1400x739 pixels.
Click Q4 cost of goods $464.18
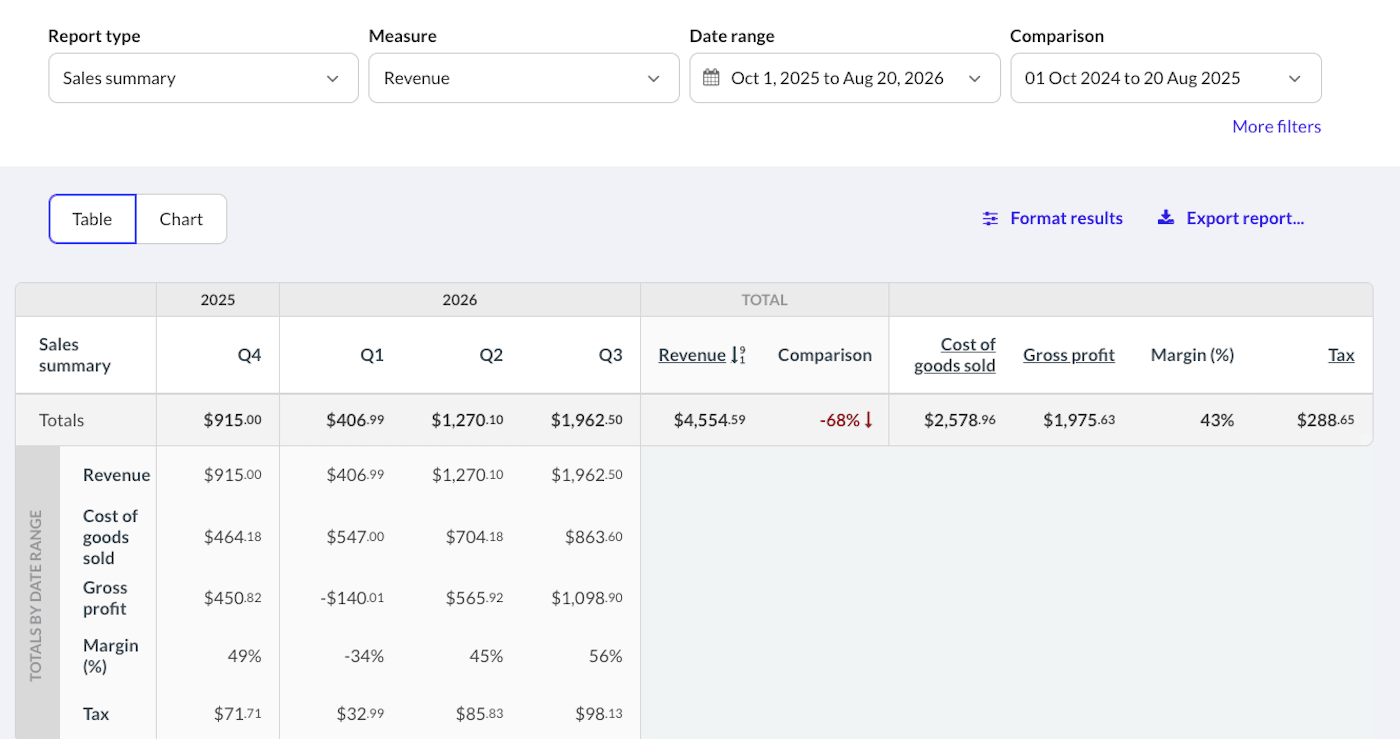(x=233, y=537)
